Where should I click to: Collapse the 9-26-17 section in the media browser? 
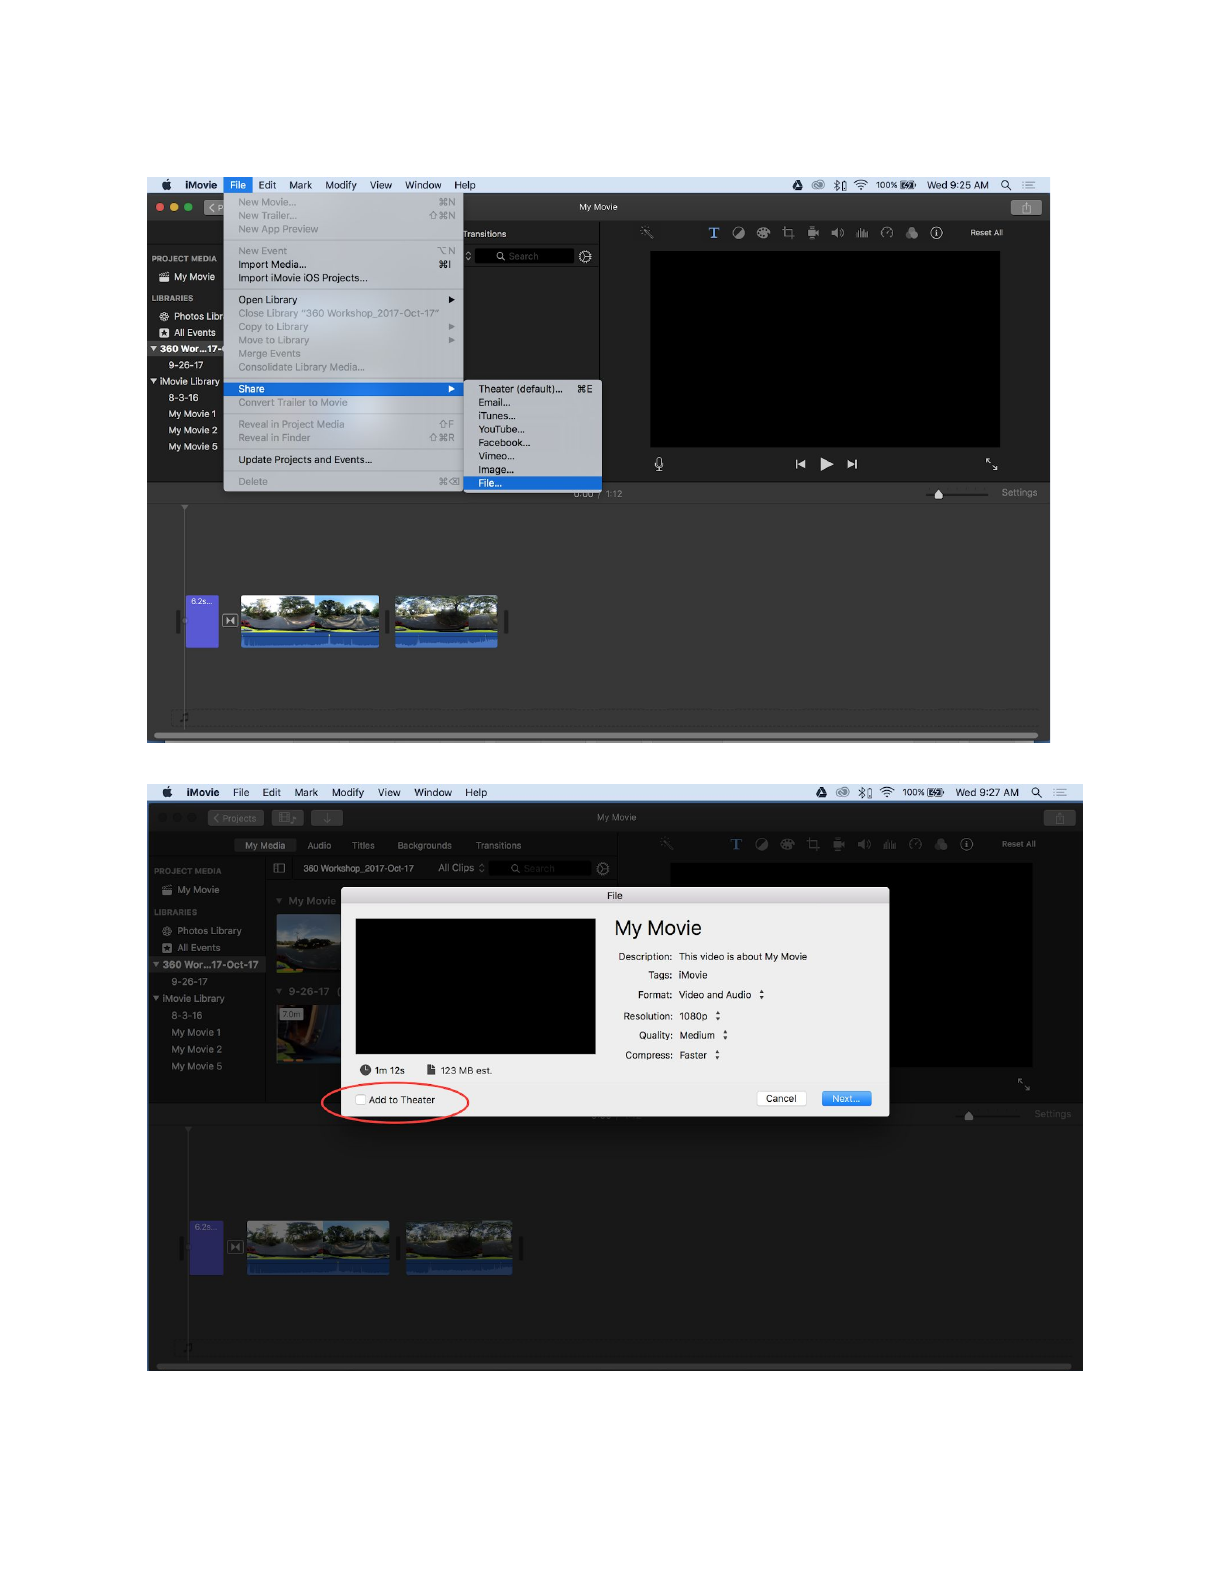(x=280, y=991)
